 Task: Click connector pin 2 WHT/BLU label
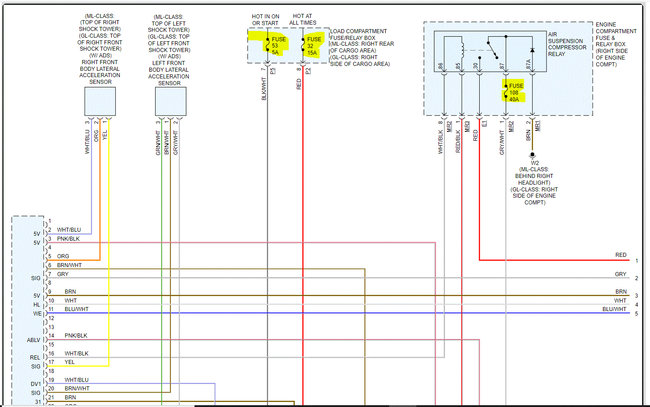tap(69, 230)
